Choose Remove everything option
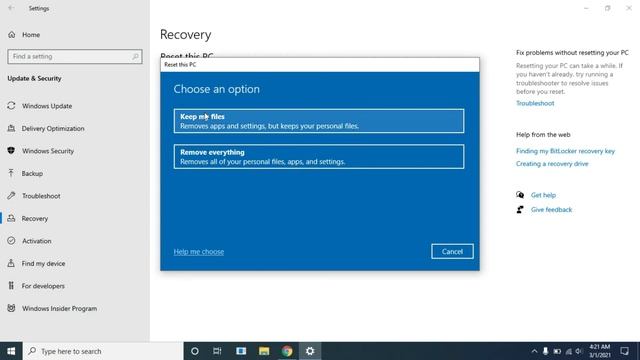The width and height of the screenshot is (640, 360). point(319,156)
